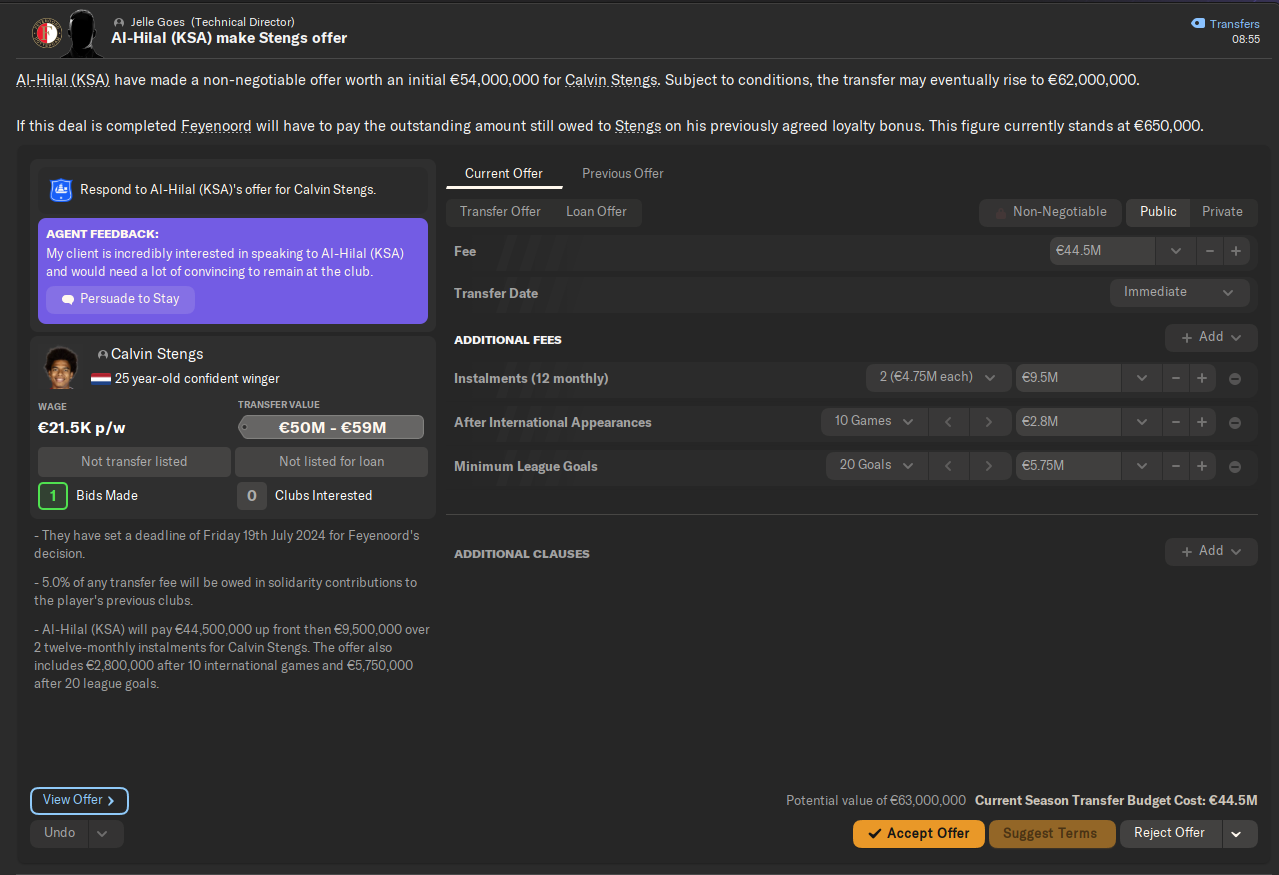This screenshot has width=1279, height=875.
Task: Open the Feyenoord club badge icon
Action: pyautogui.click(x=46, y=32)
